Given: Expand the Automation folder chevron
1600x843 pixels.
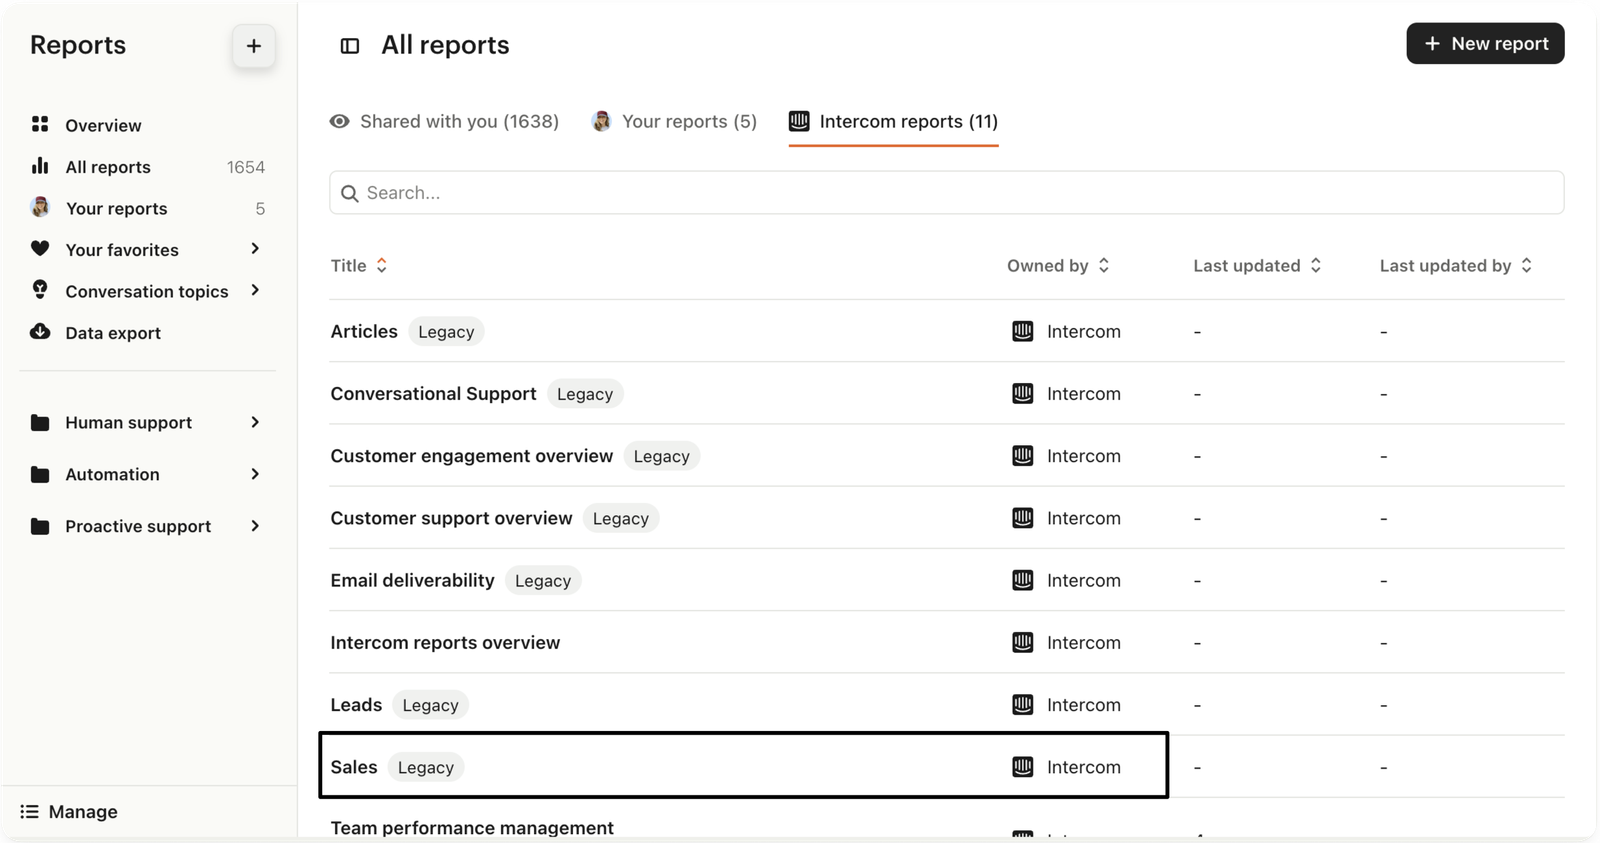Looking at the screenshot, I should (255, 474).
